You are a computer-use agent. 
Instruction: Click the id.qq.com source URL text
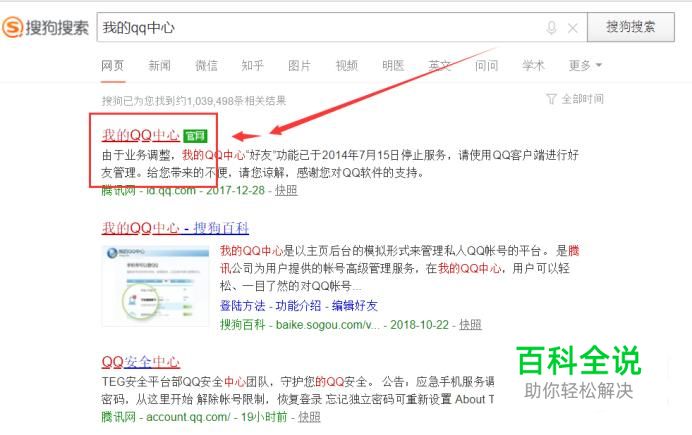pos(171,191)
